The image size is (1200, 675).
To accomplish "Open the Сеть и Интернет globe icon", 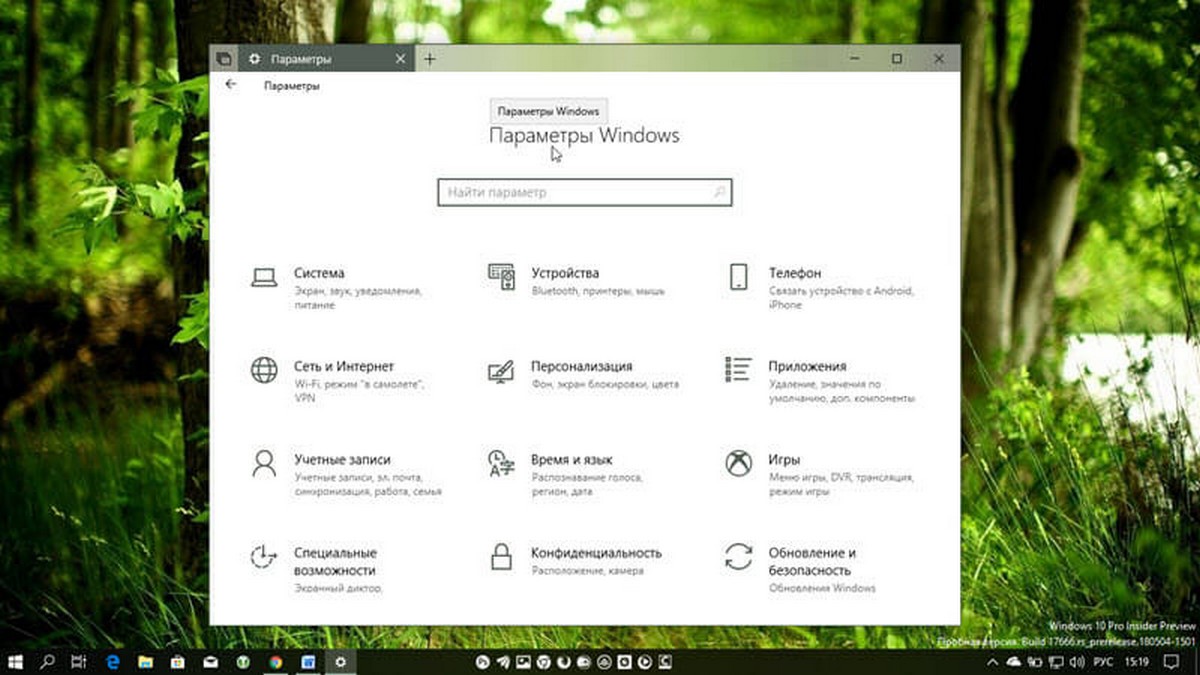I will pyautogui.click(x=264, y=370).
